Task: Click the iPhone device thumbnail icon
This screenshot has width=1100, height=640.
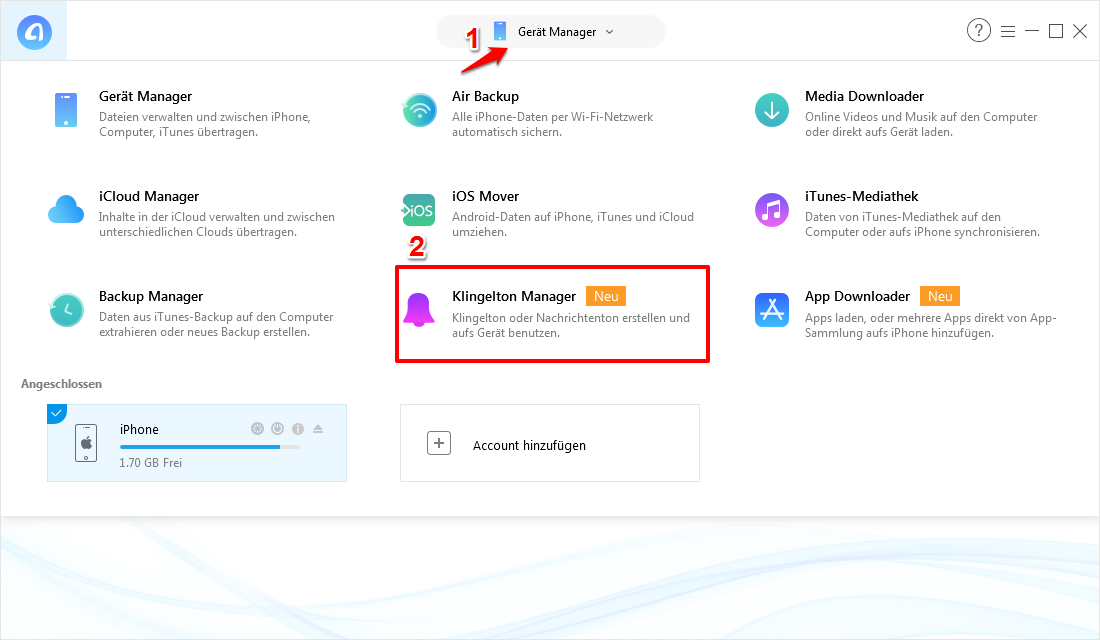Action: point(86,443)
